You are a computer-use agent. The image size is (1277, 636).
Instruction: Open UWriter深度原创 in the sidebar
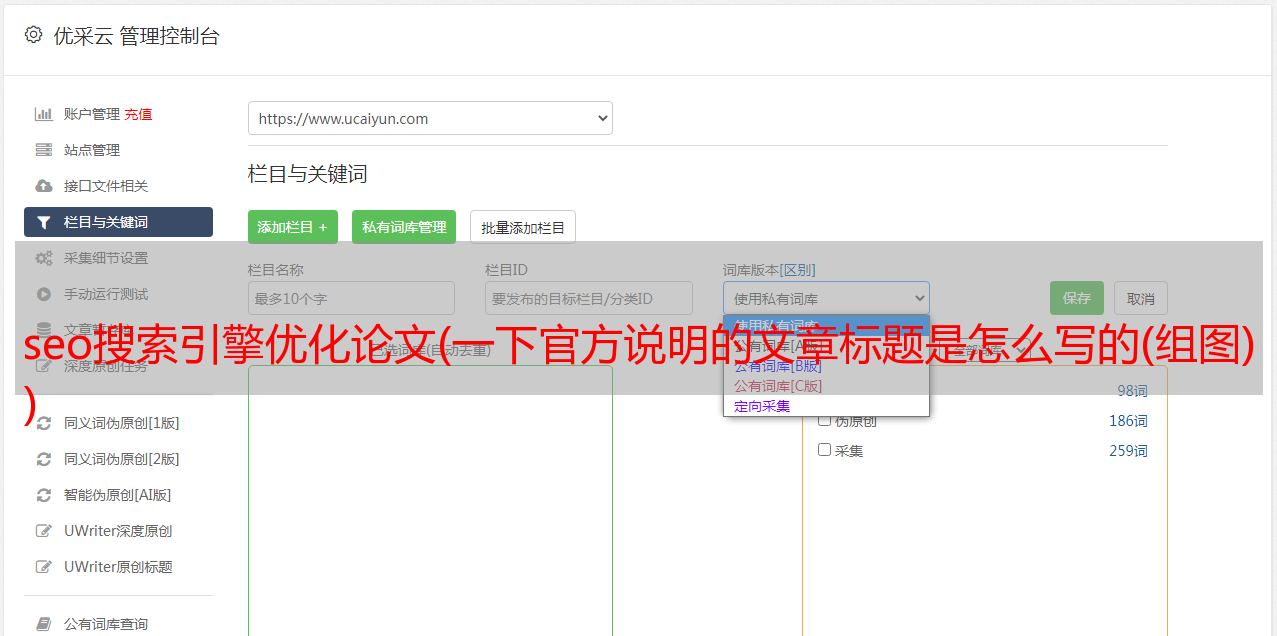point(118,531)
